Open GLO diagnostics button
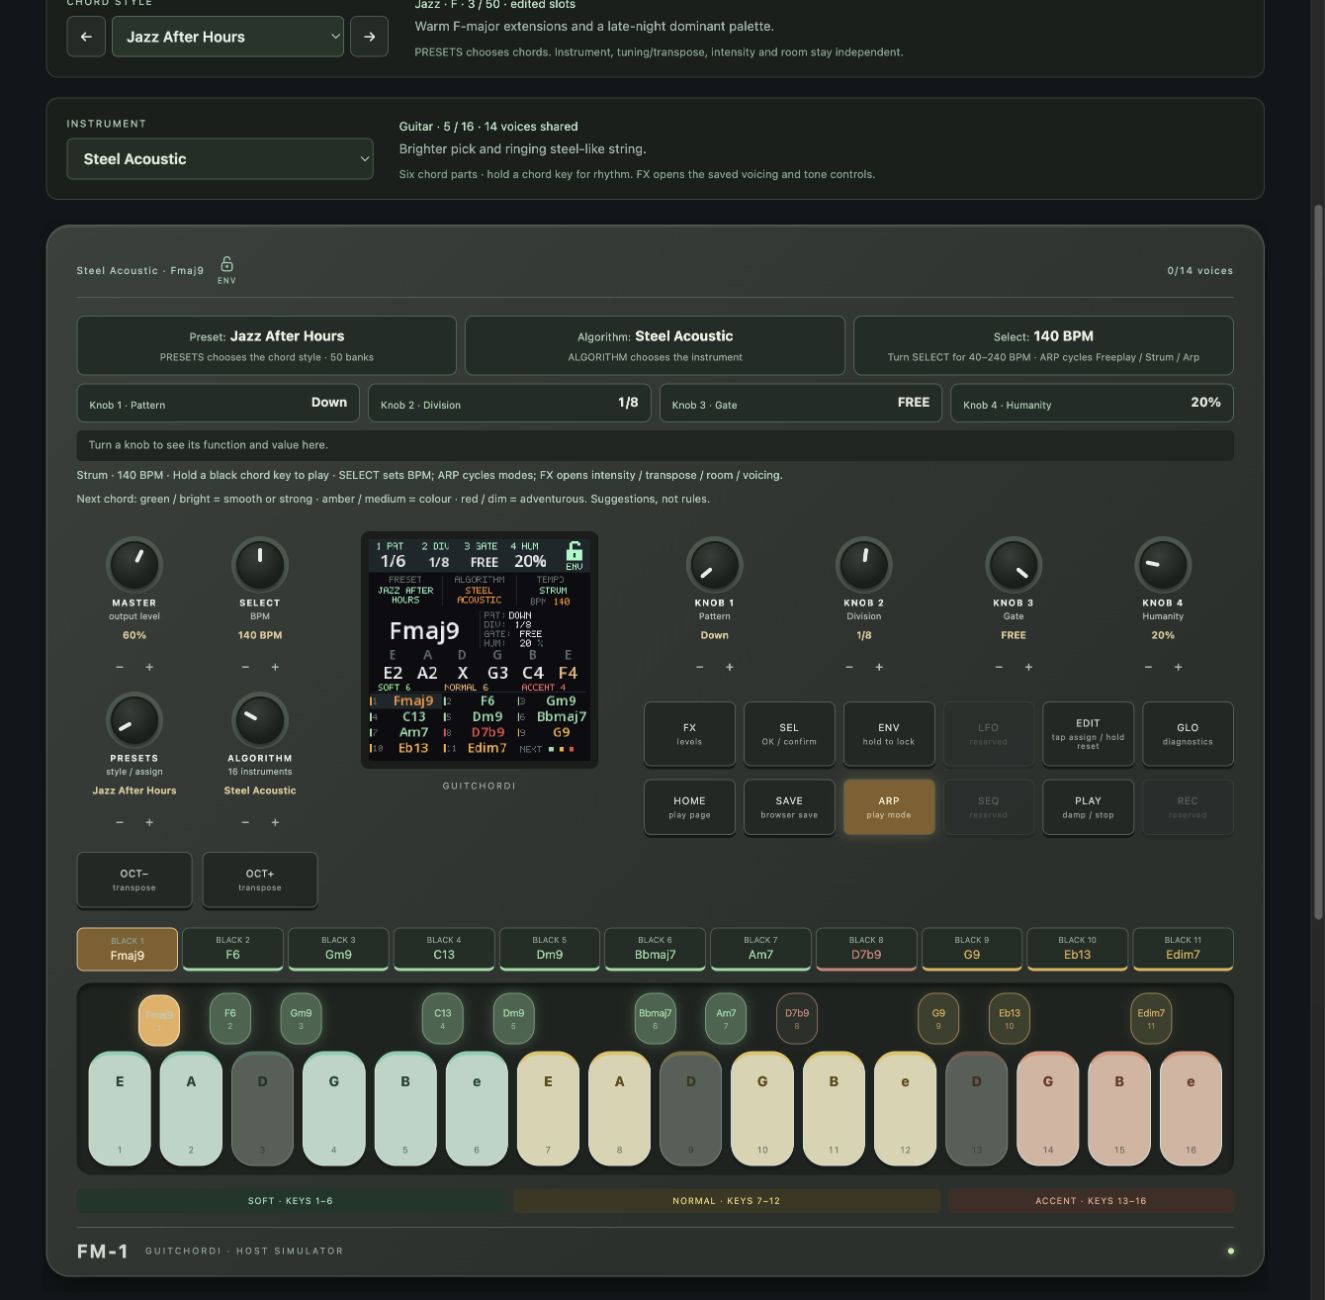1325x1300 pixels. pyautogui.click(x=1188, y=734)
